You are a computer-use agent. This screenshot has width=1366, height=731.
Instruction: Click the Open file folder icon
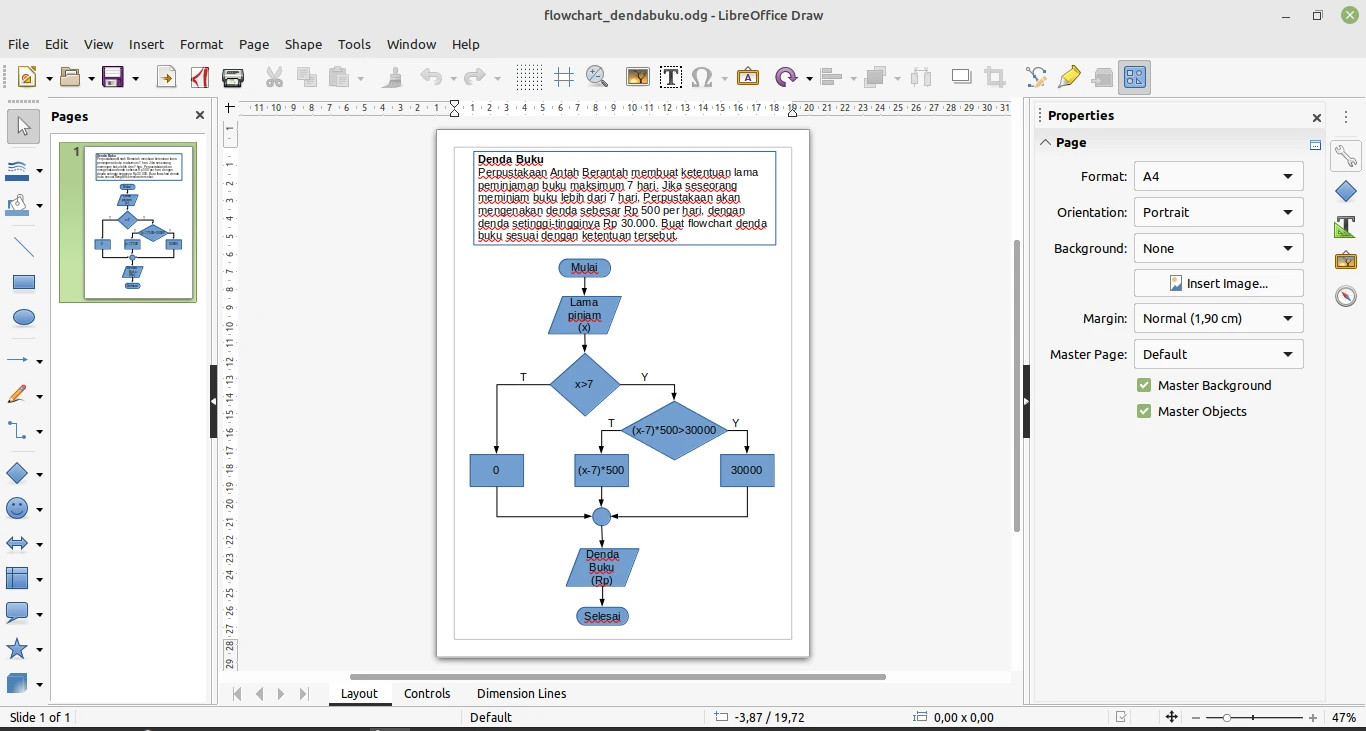coord(70,77)
